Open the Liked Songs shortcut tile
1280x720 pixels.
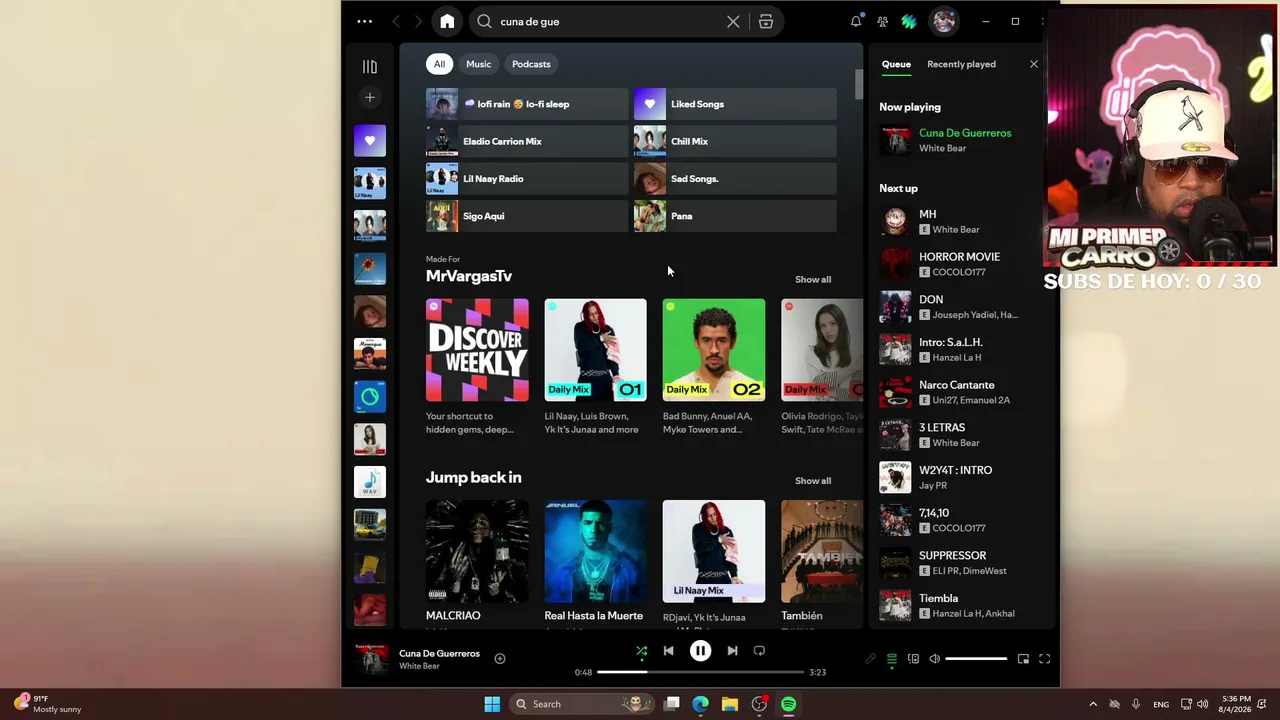tap(735, 104)
